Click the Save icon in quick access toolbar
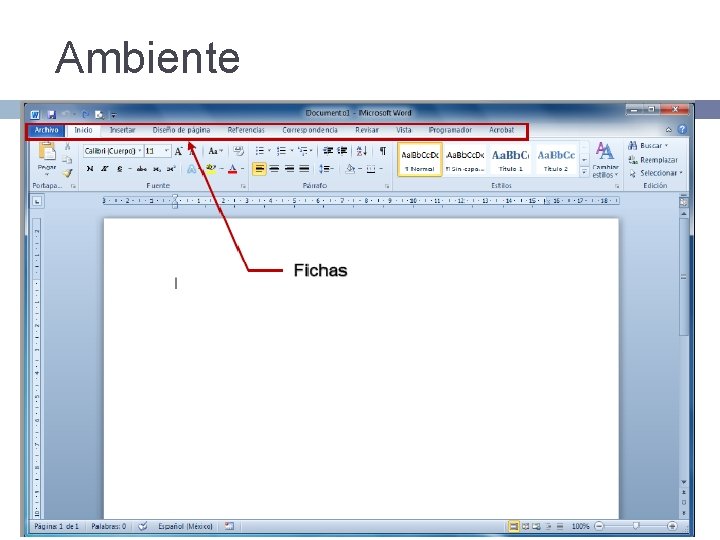720x540 pixels. pyautogui.click(x=52, y=114)
